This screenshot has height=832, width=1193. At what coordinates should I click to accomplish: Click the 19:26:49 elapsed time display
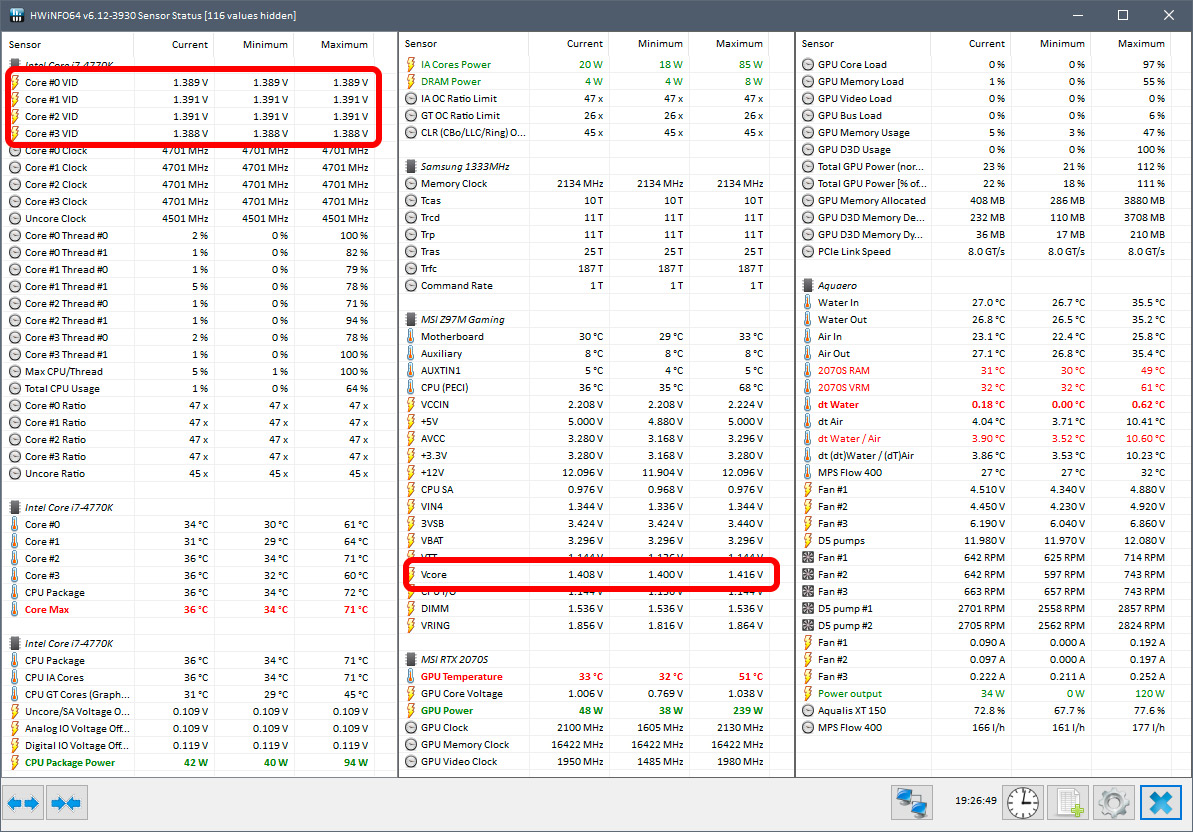[x=975, y=801]
